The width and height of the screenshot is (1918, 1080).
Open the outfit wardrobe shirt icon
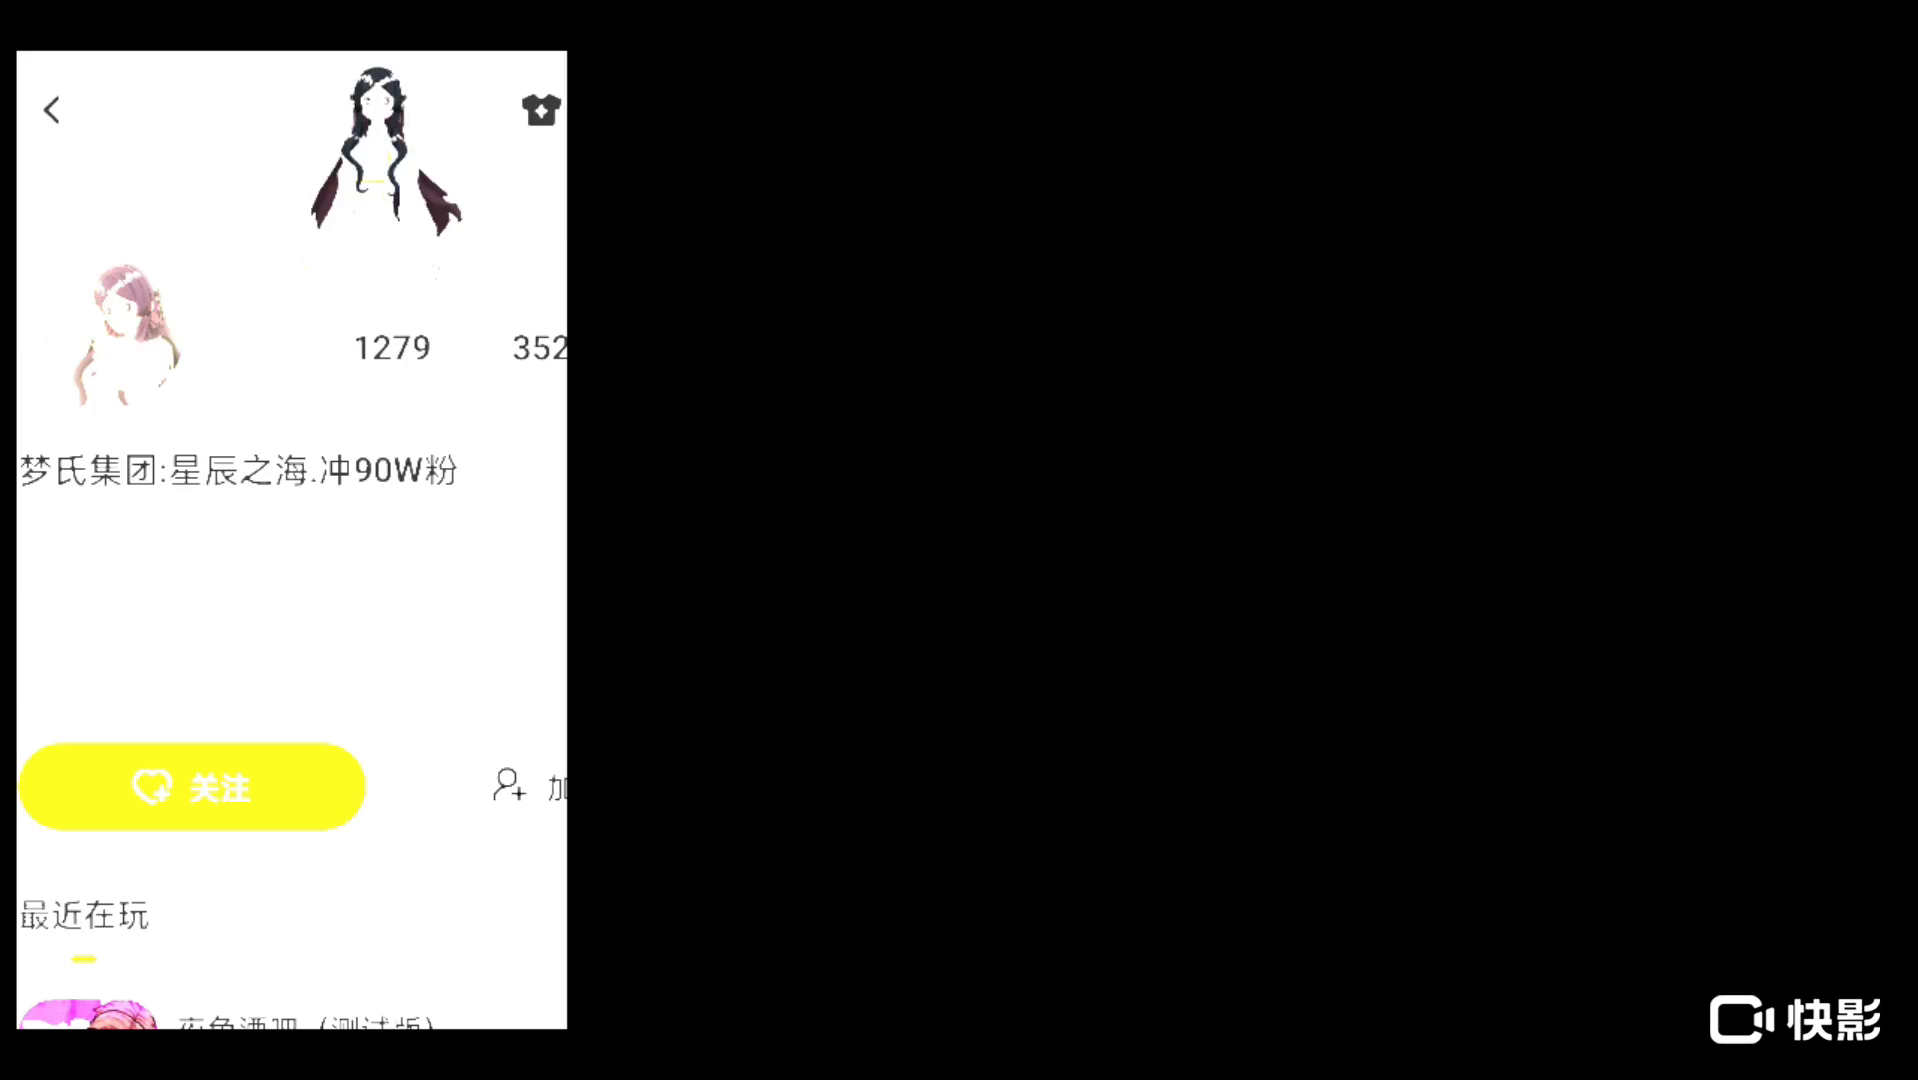541,110
